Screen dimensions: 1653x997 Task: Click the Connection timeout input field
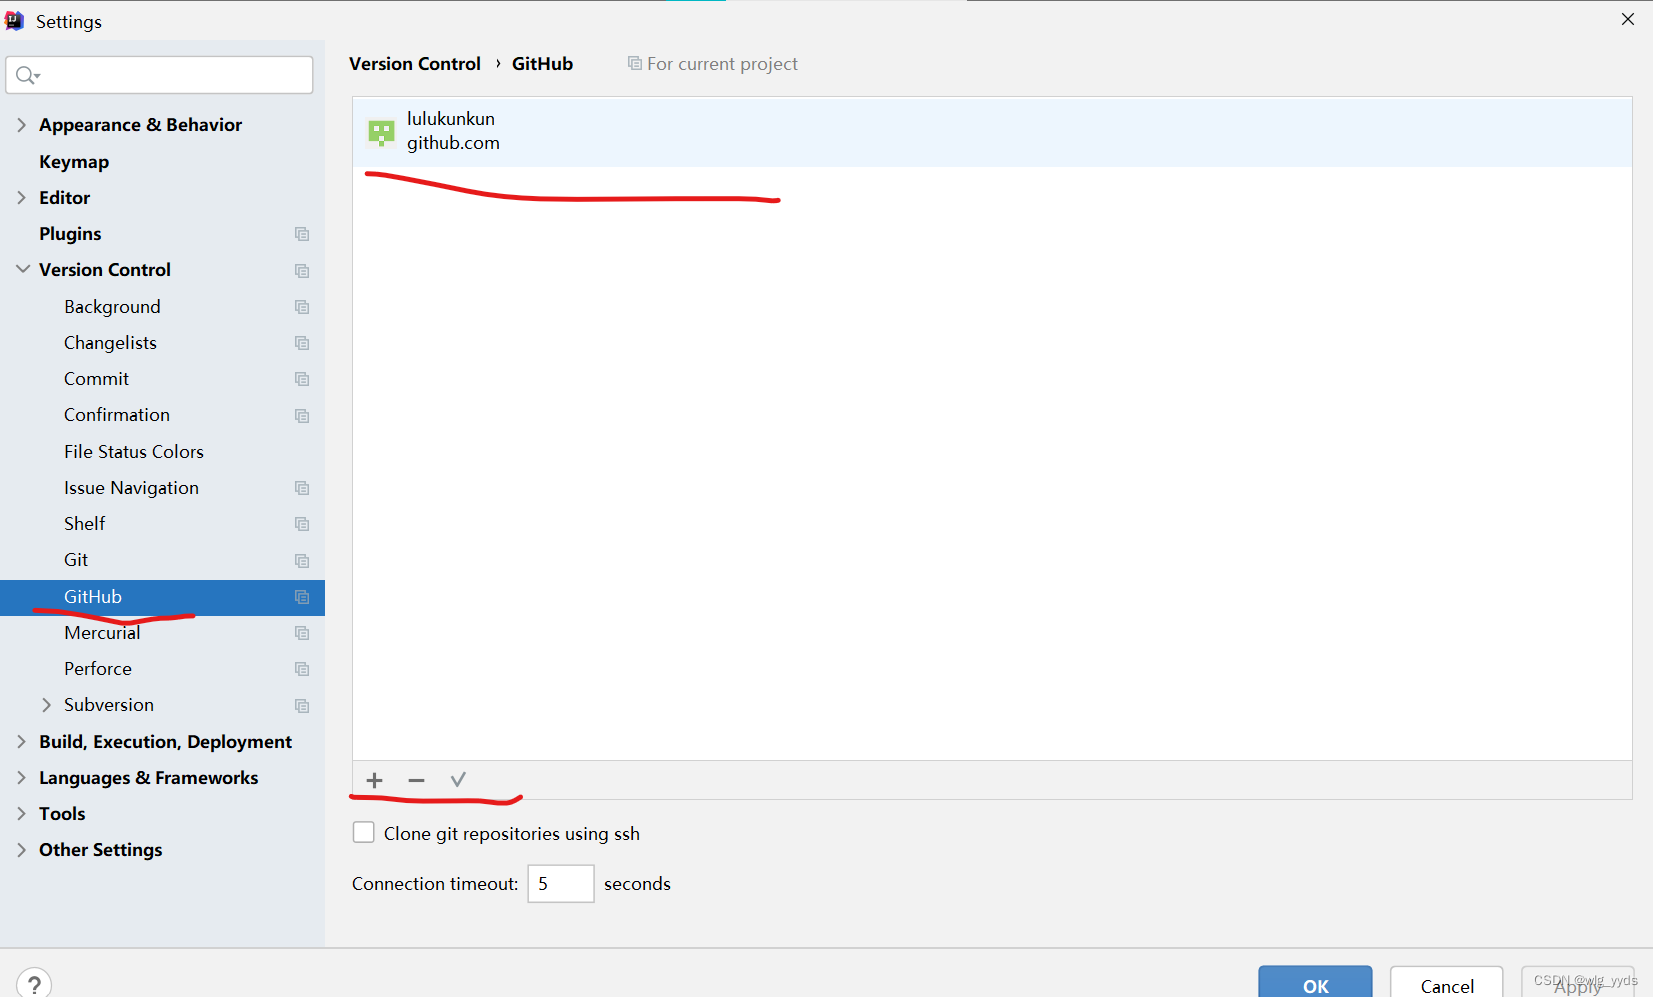(561, 884)
